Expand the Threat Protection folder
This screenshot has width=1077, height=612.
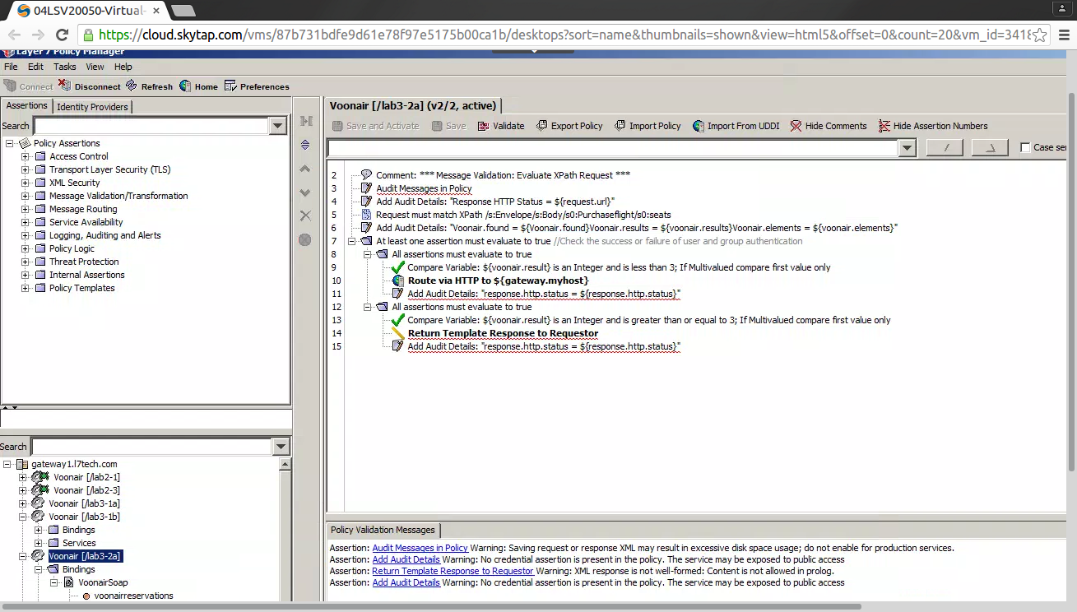25,262
